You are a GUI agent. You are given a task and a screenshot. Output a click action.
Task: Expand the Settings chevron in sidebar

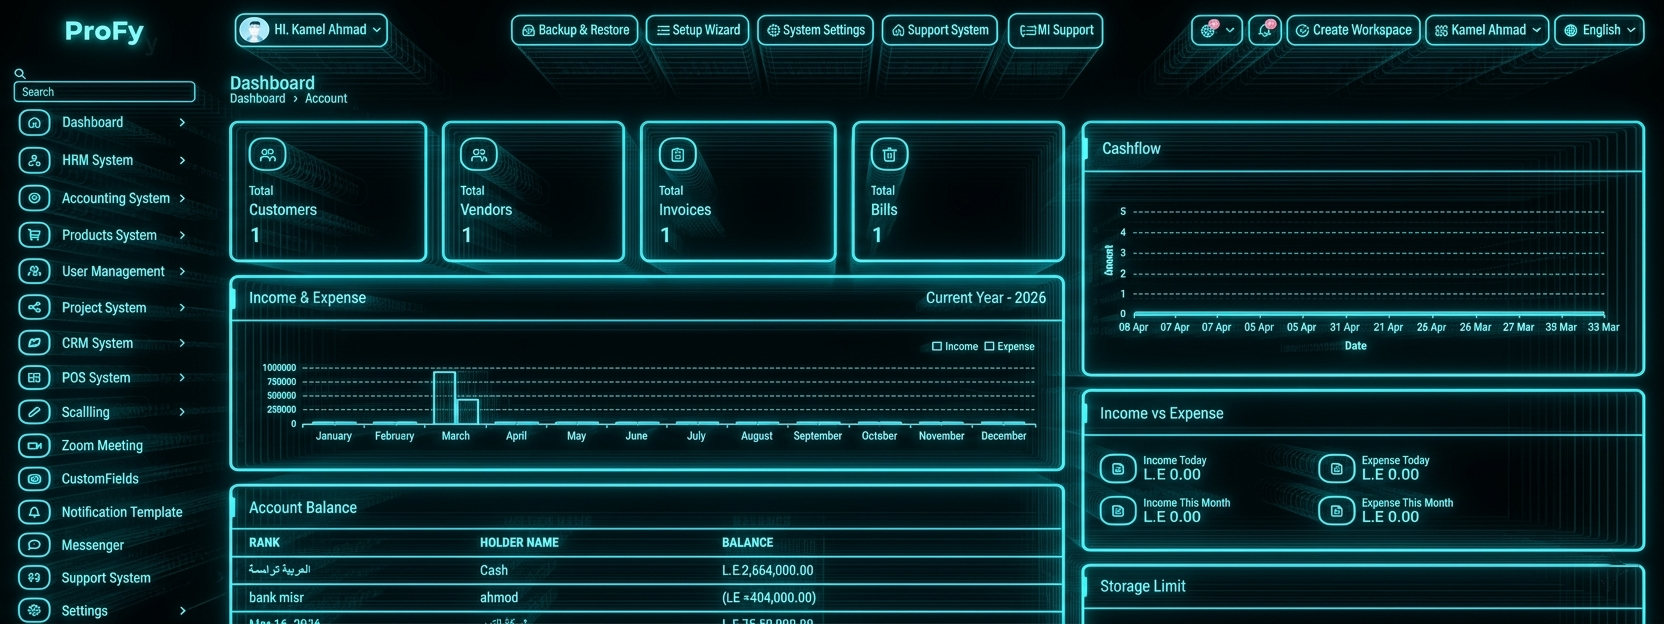tap(182, 610)
